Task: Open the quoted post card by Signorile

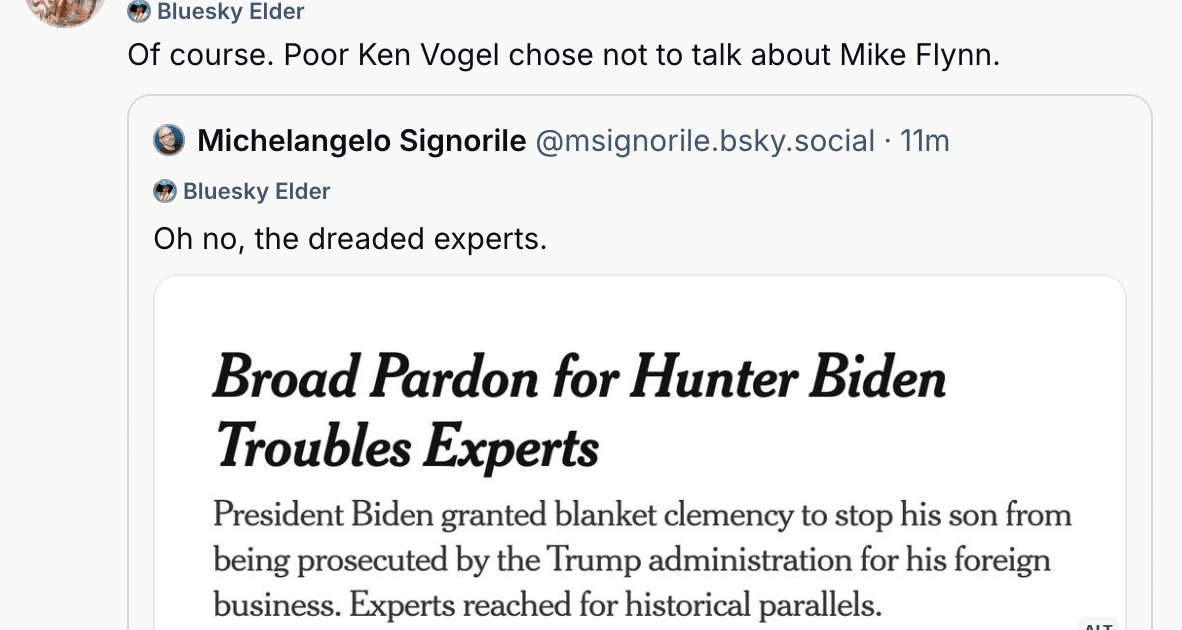Action: tap(639, 362)
